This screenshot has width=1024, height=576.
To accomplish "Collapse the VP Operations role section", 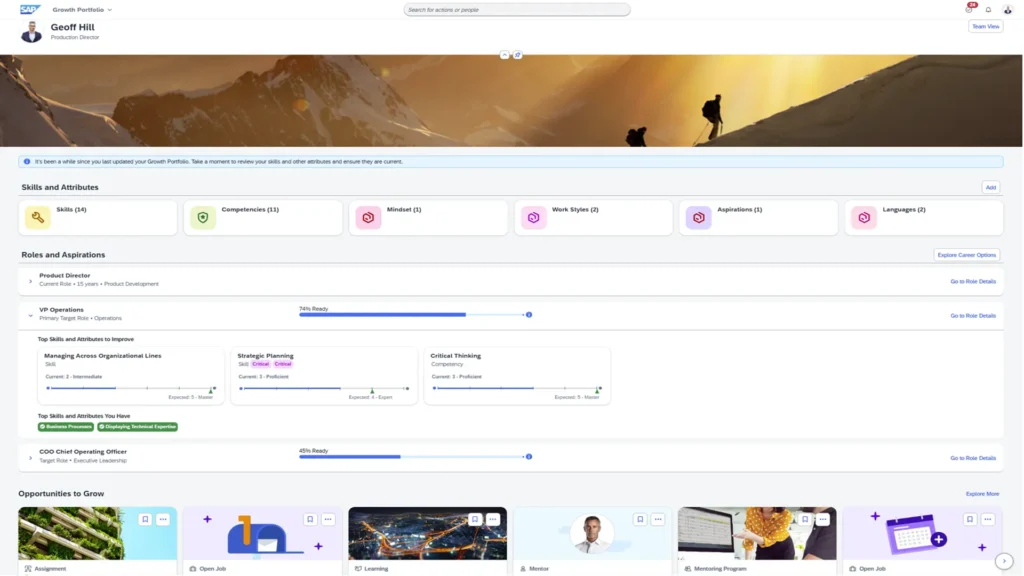I will coord(31,314).
